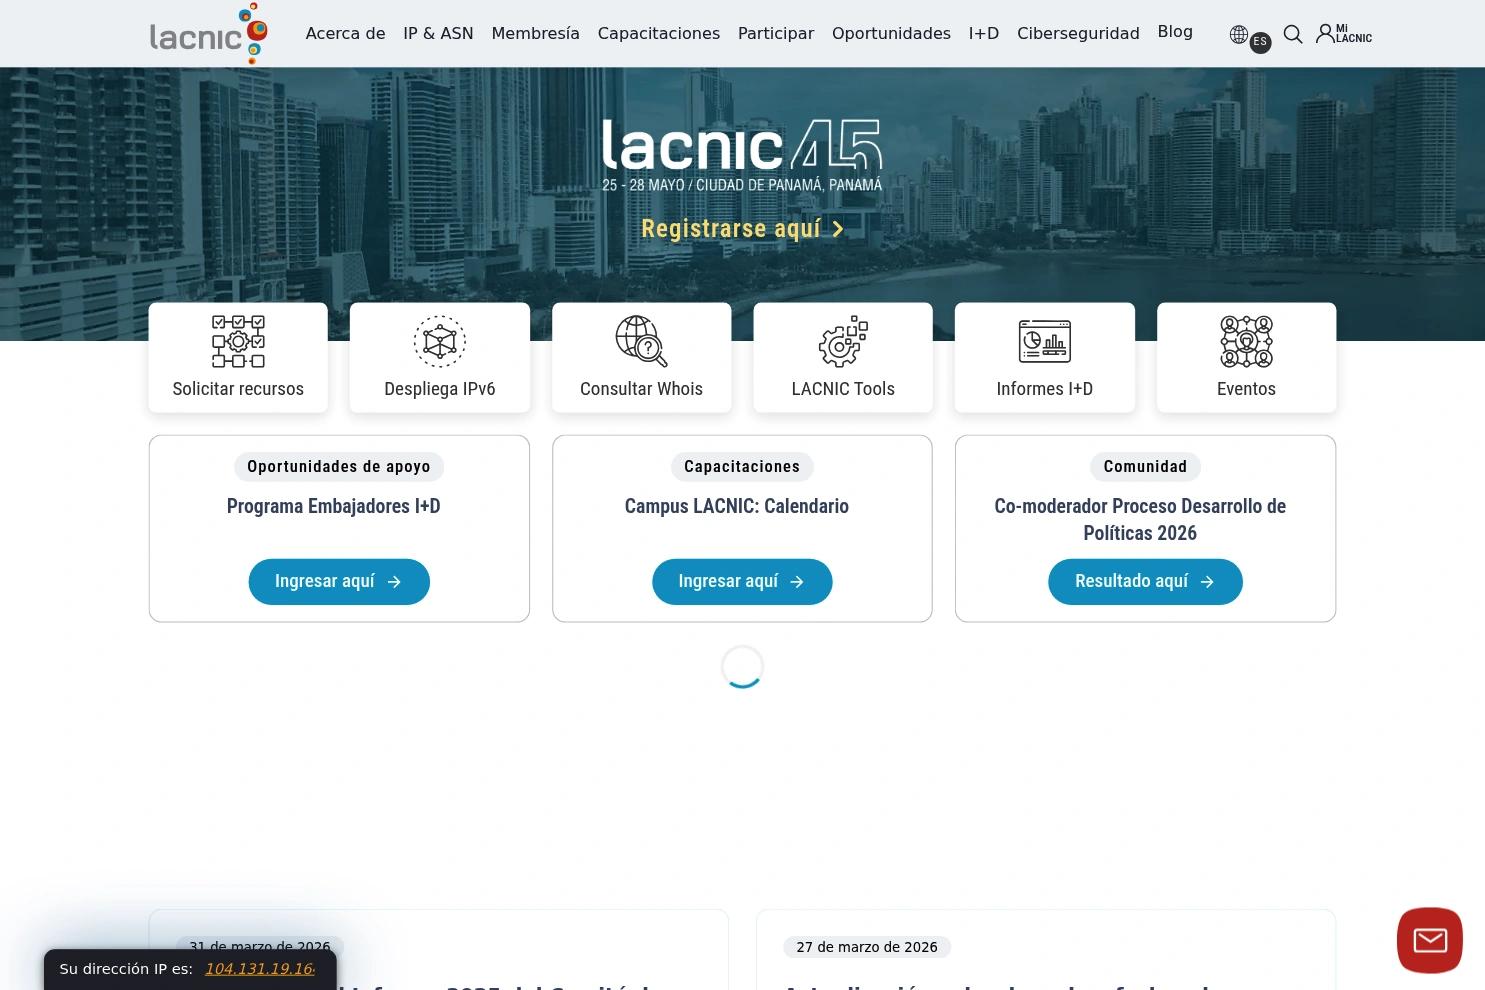Click the LACNIC Tools gear icon
Image resolution: width=1485 pixels, height=990 pixels.
843,342
